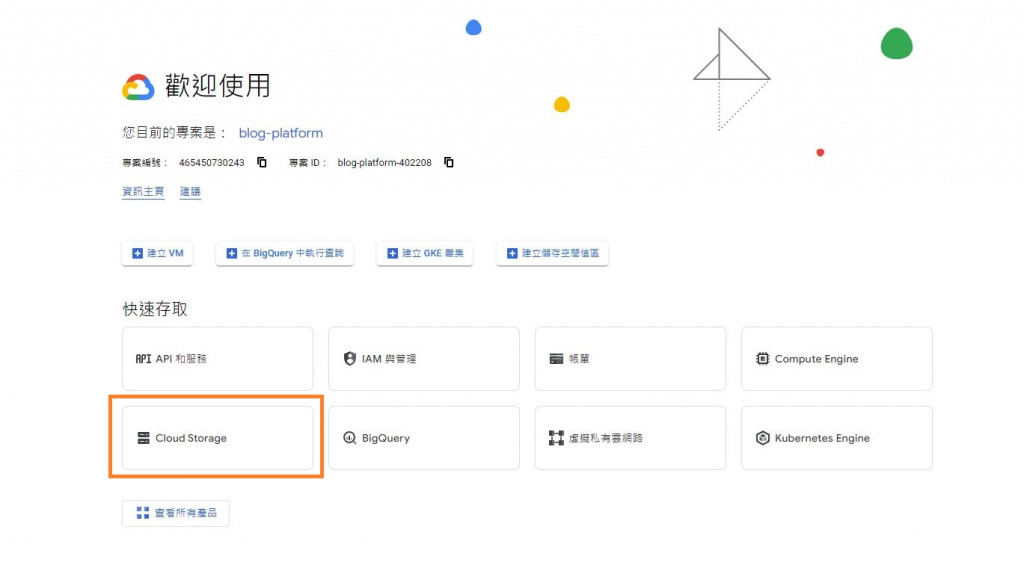Click the plus icon in 建立儲存空間值區
The width and height of the screenshot is (1024, 568).
coord(512,253)
